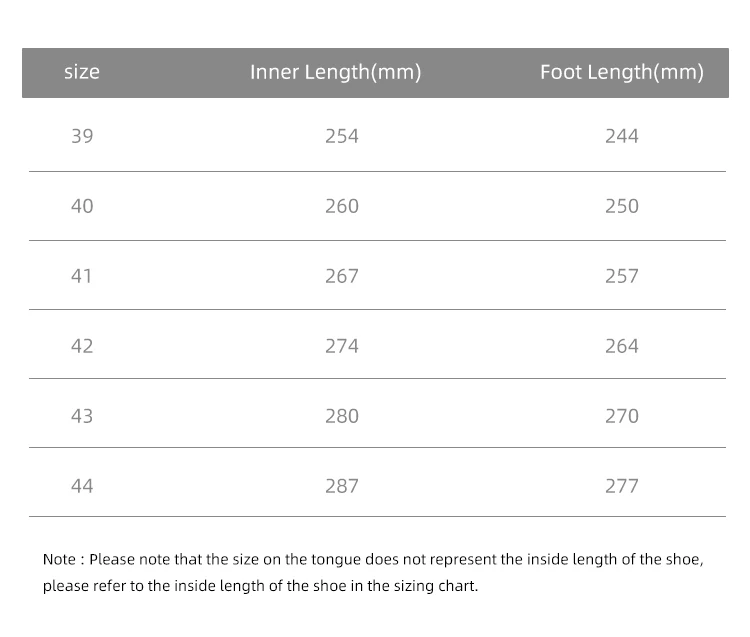
Task: Click inner length value 274
Action: [x=341, y=346]
